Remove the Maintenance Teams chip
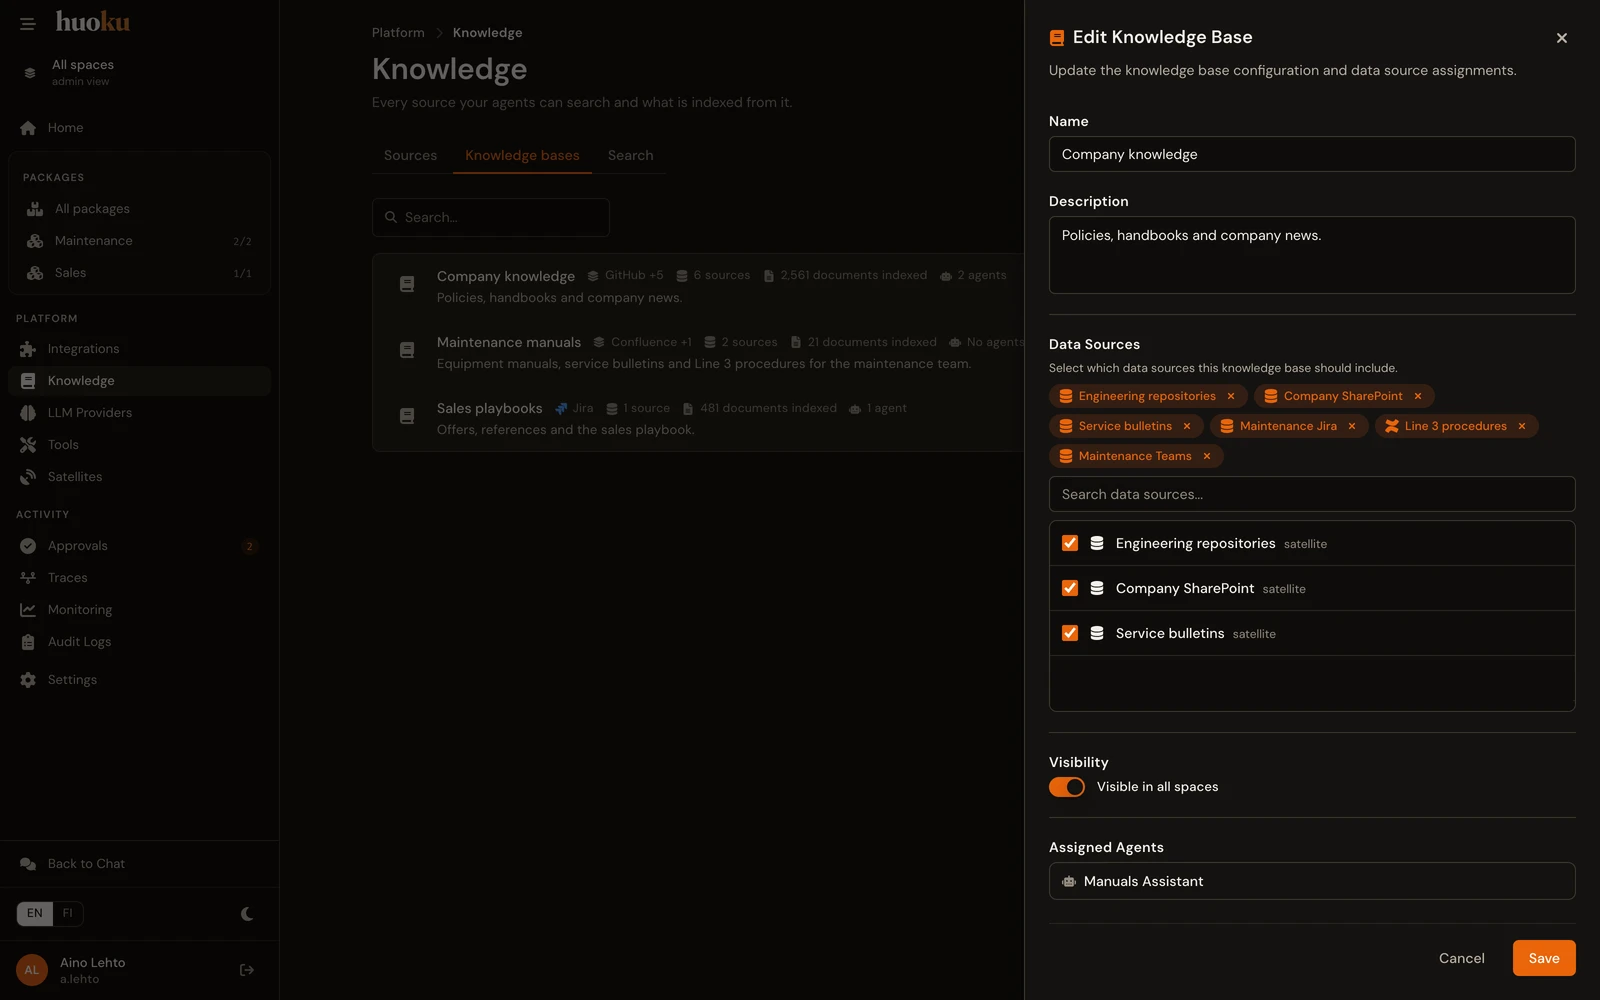The image size is (1600, 1000). (1207, 456)
